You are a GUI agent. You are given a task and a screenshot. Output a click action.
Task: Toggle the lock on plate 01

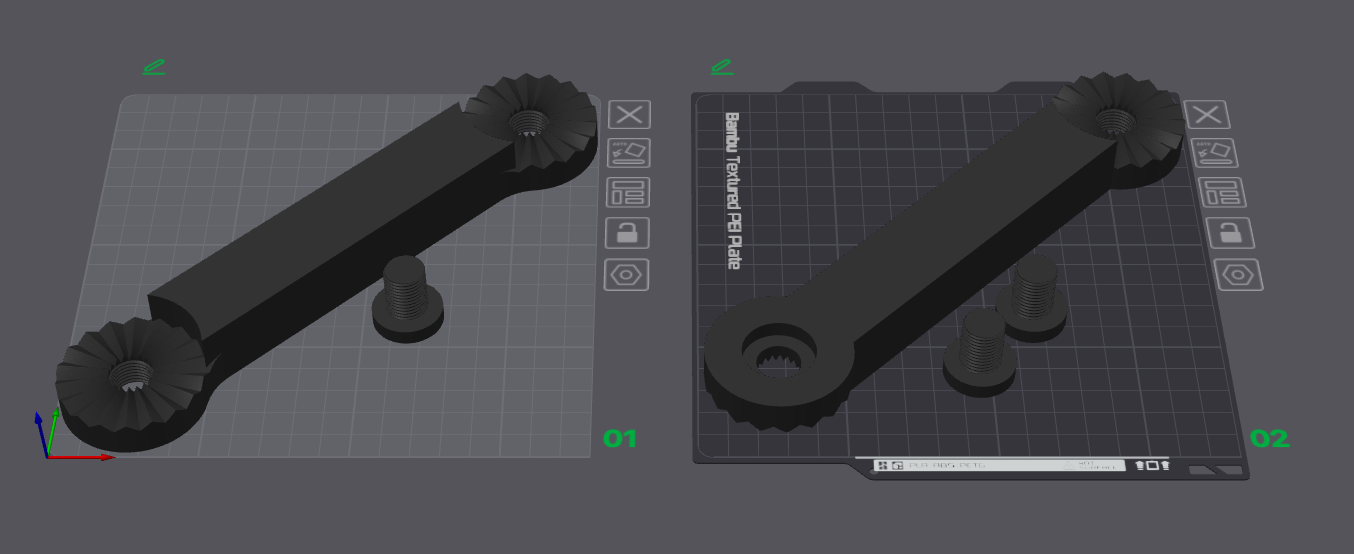click(x=627, y=233)
